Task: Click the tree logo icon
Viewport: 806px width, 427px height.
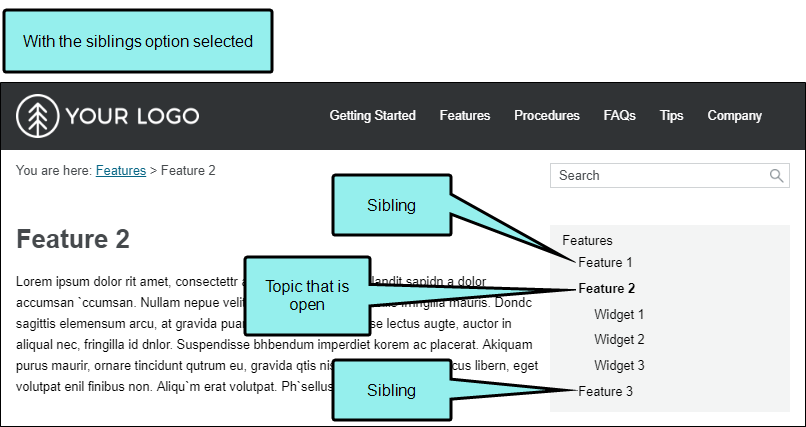Action: [38, 116]
